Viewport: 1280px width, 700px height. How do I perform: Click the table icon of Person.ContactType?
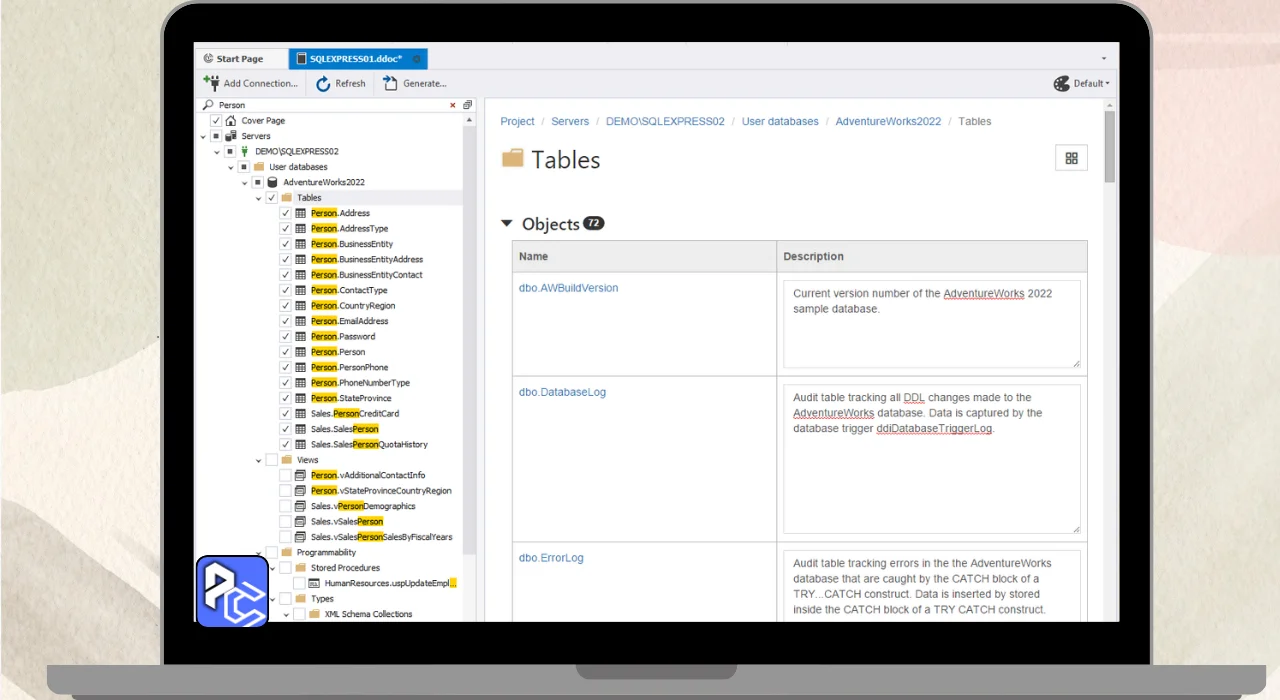coord(301,290)
